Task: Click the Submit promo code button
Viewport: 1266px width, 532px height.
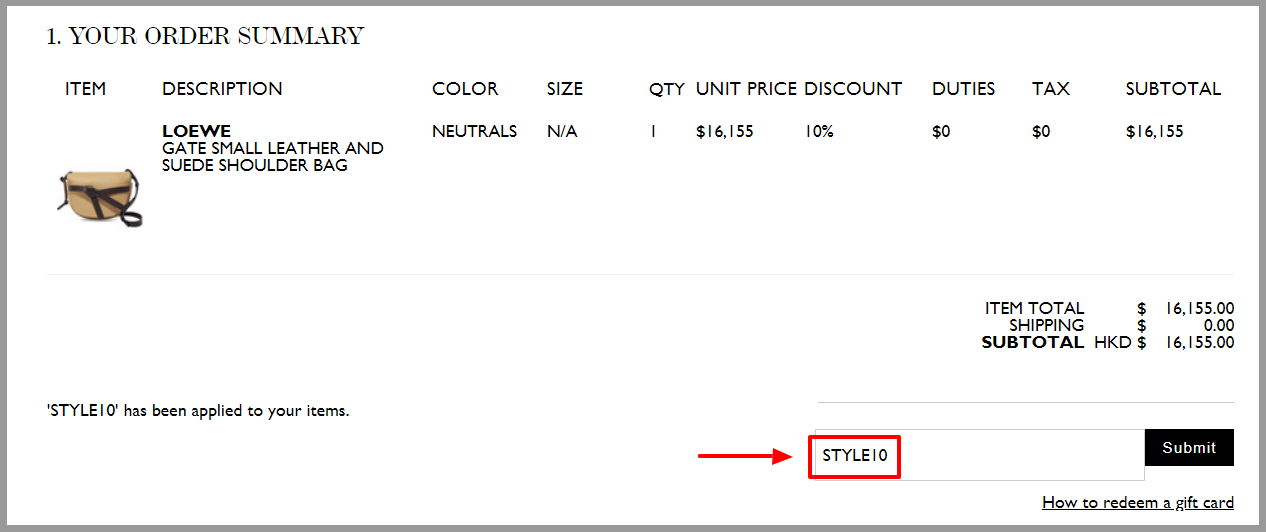Action: tap(1189, 448)
